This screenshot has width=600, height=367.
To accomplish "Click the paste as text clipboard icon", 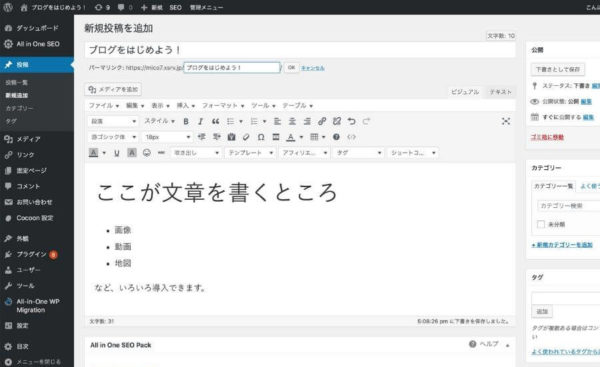I will (x=231, y=137).
